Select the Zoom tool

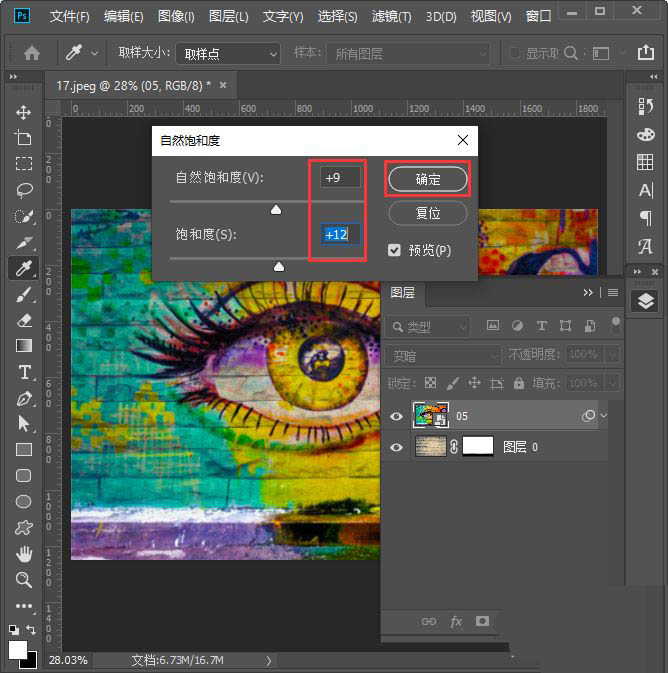(x=24, y=579)
